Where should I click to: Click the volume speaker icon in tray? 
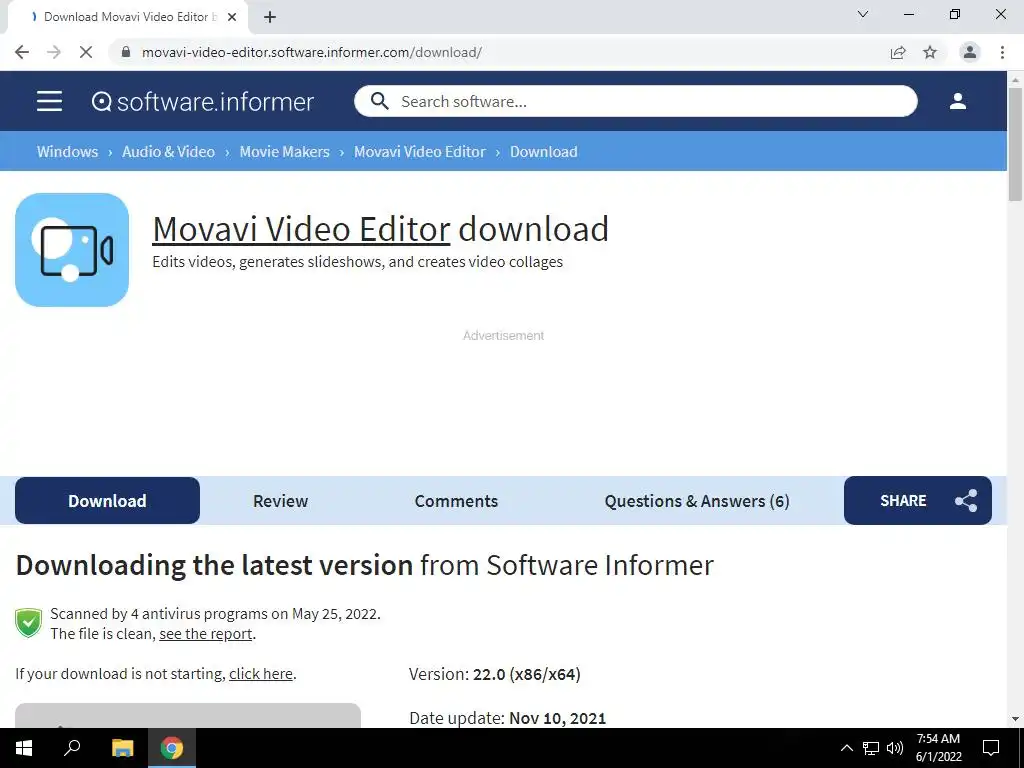pyautogui.click(x=895, y=748)
